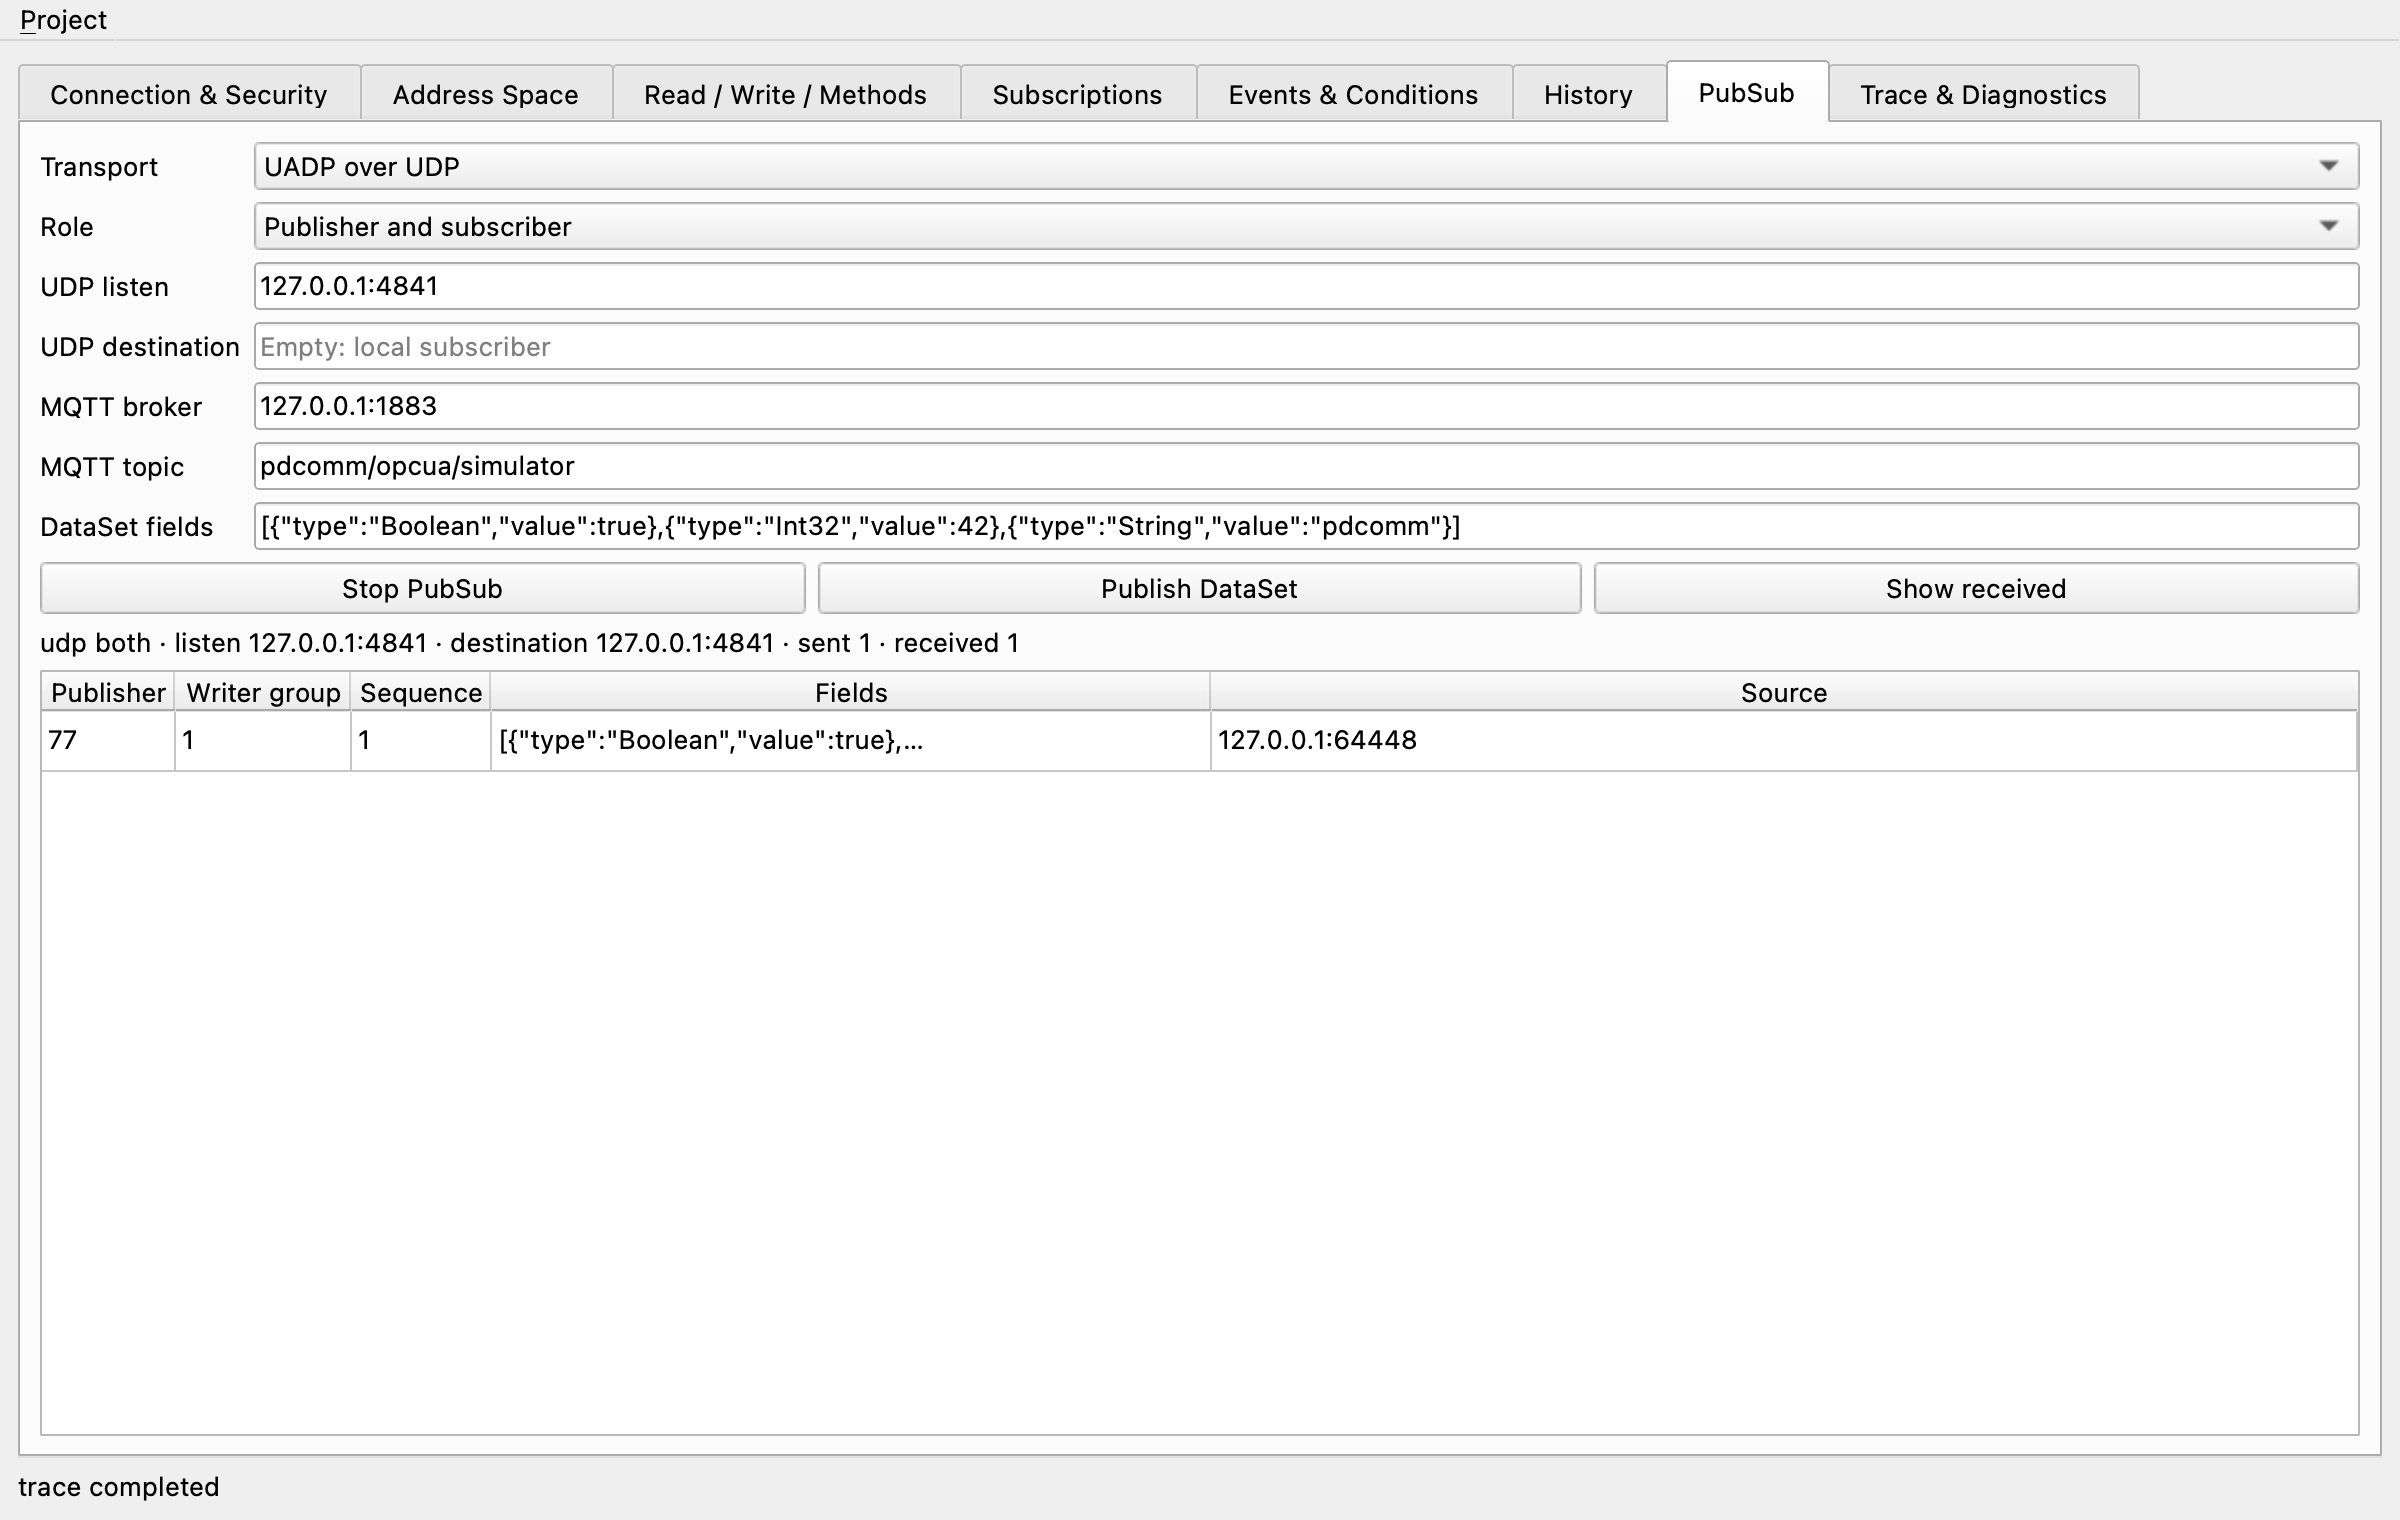Image resolution: width=2400 pixels, height=1520 pixels.
Task: Show received messages
Action: click(x=1976, y=588)
